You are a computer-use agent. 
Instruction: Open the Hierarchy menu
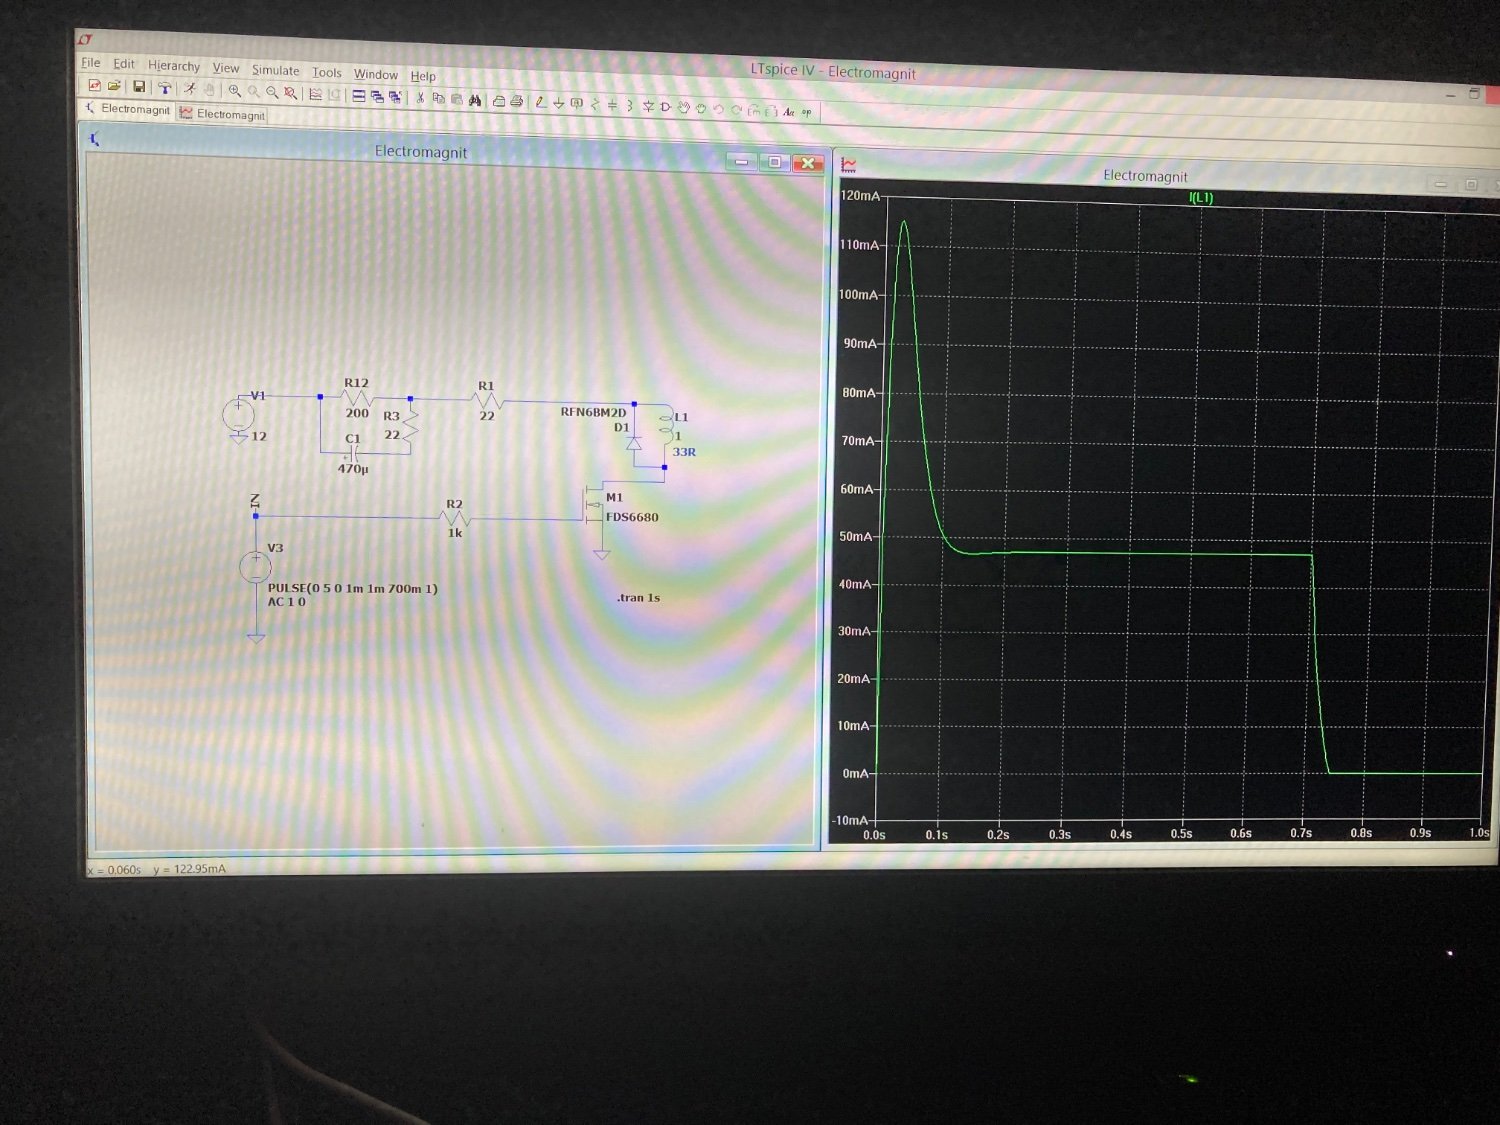[x=174, y=66]
